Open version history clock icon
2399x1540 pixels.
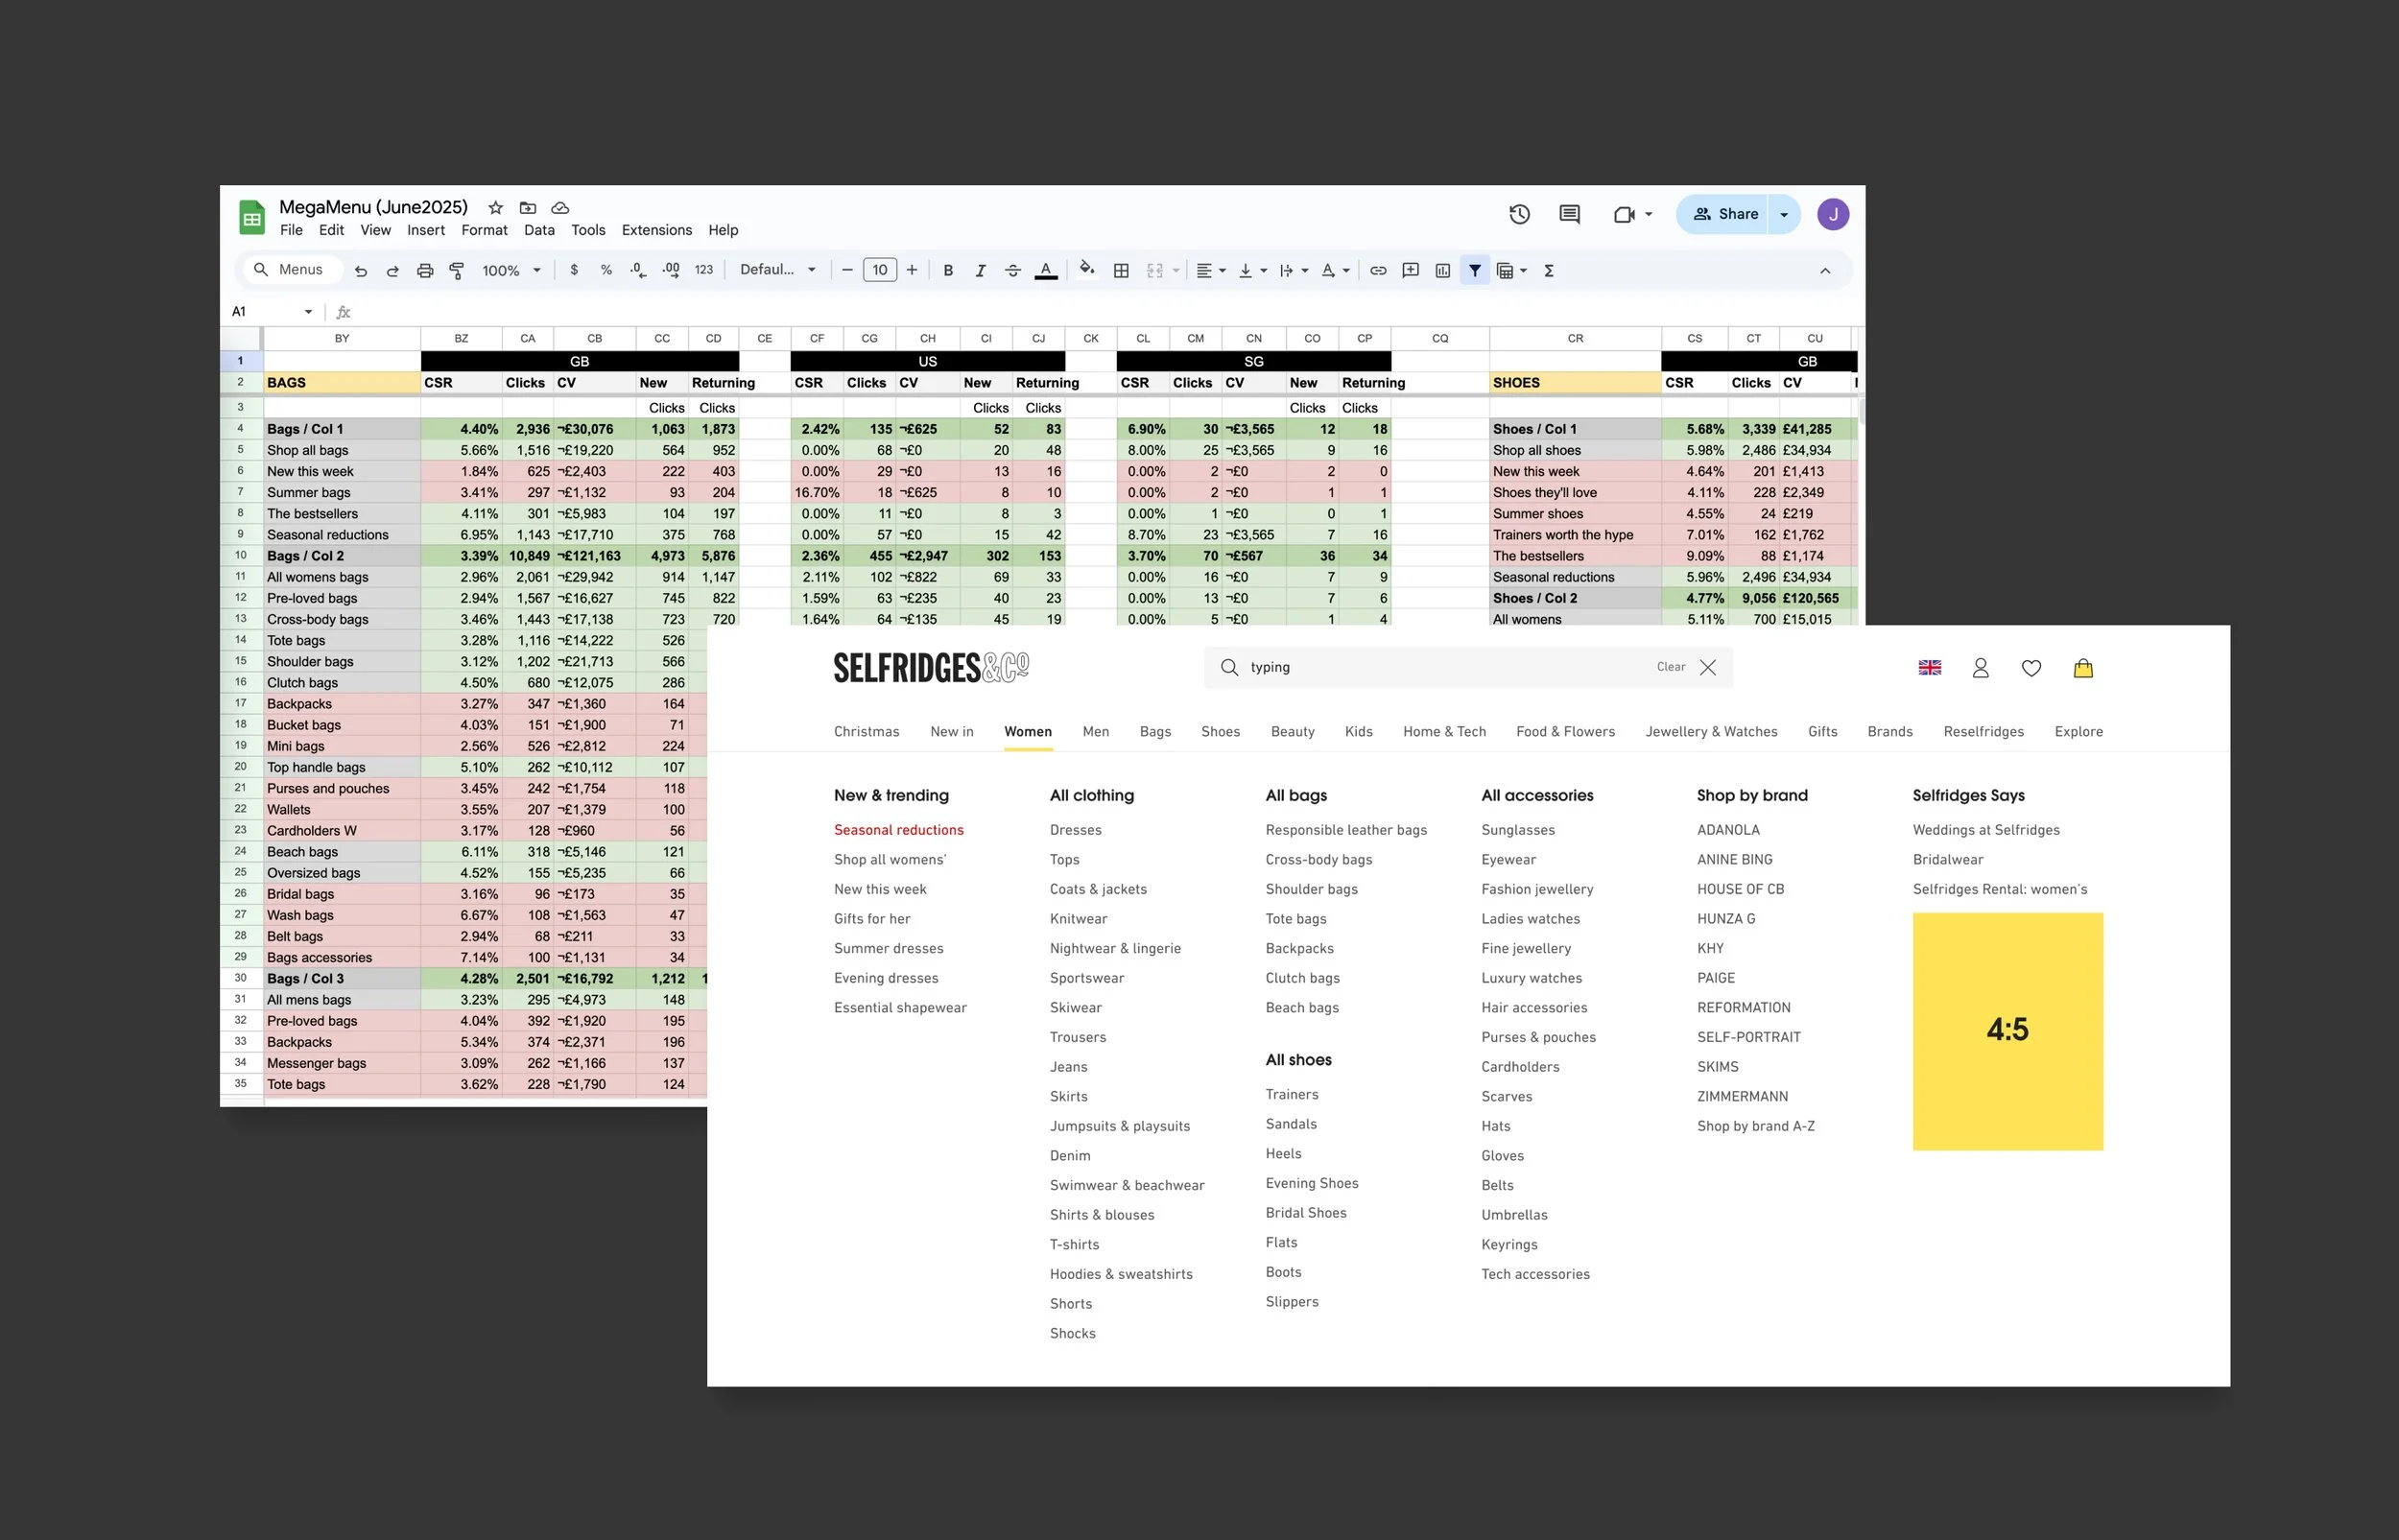[x=1519, y=214]
